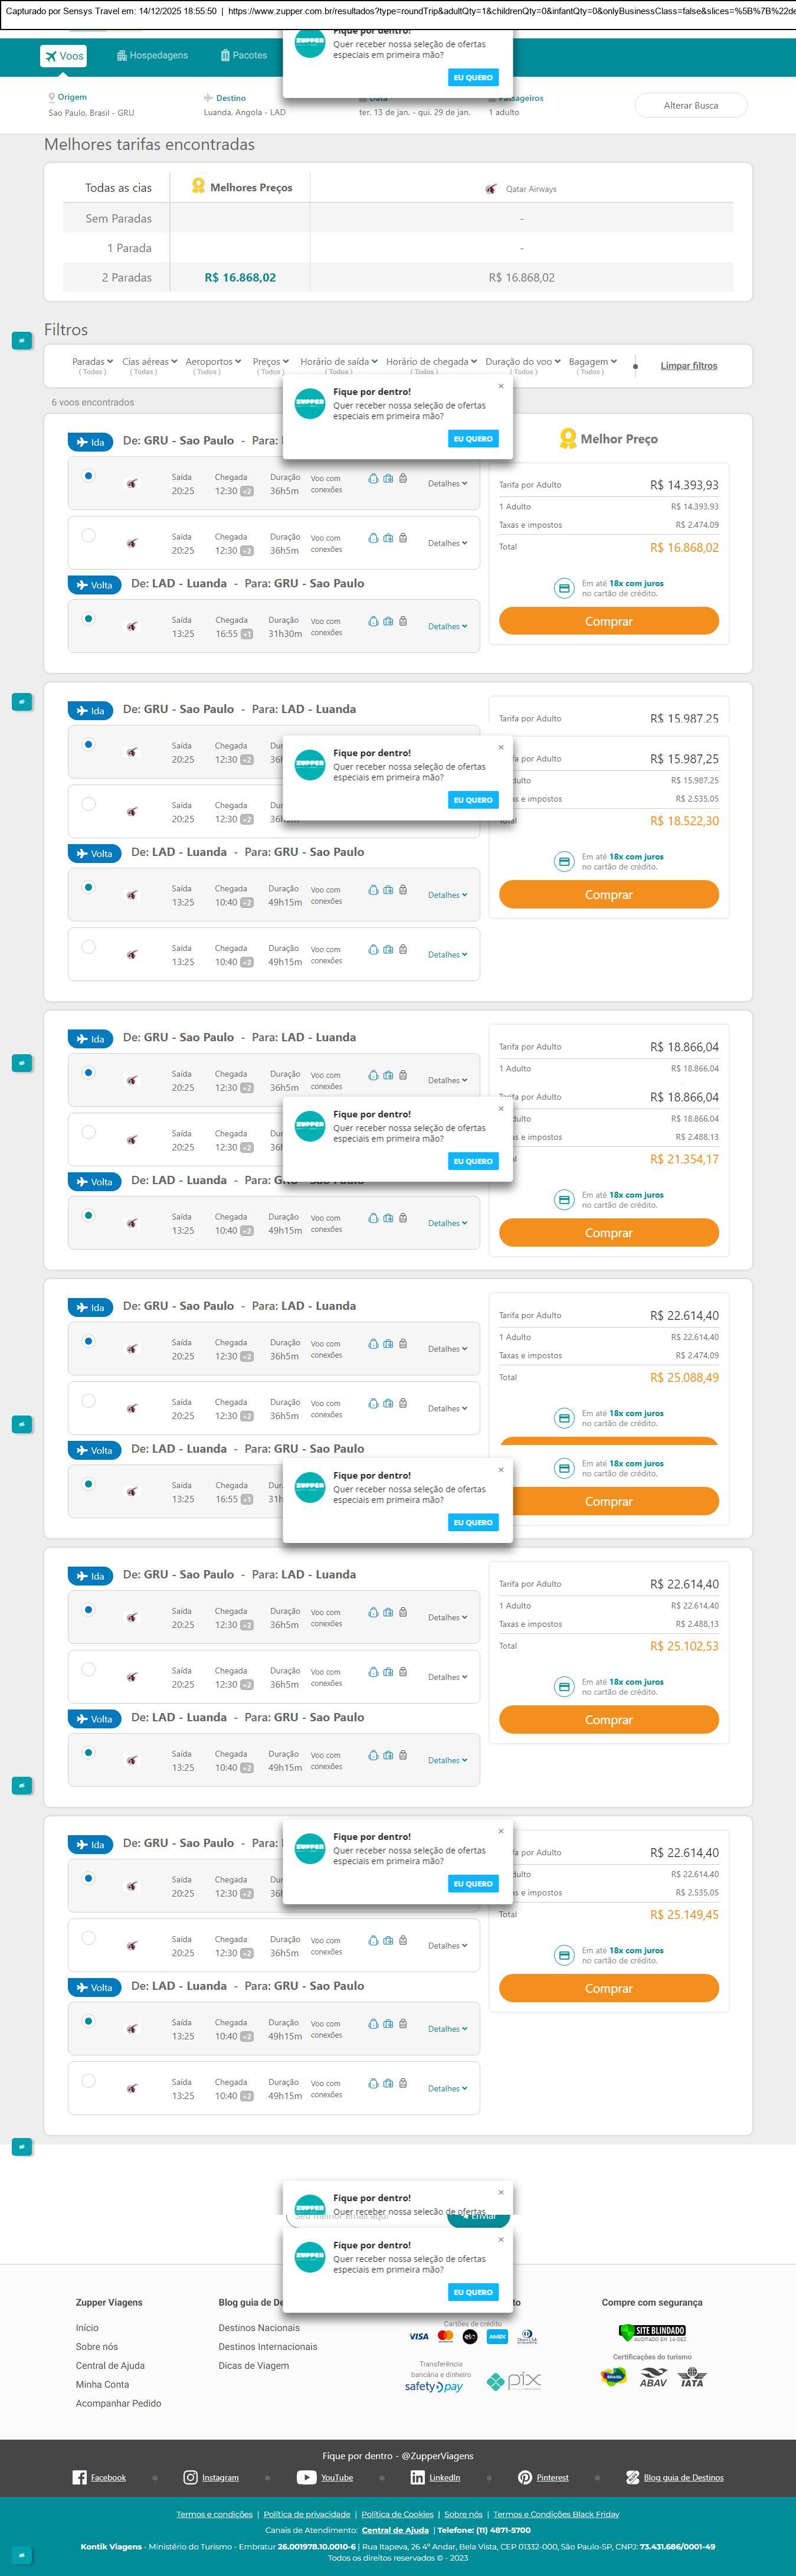Viewport: 796px width, 2576px height.
Task: Open the Instagram icon link
Action: (x=190, y=2477)
